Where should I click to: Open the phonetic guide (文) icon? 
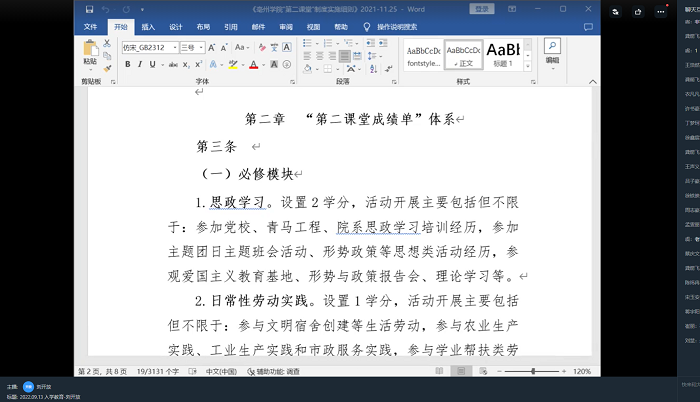(274, 47)
